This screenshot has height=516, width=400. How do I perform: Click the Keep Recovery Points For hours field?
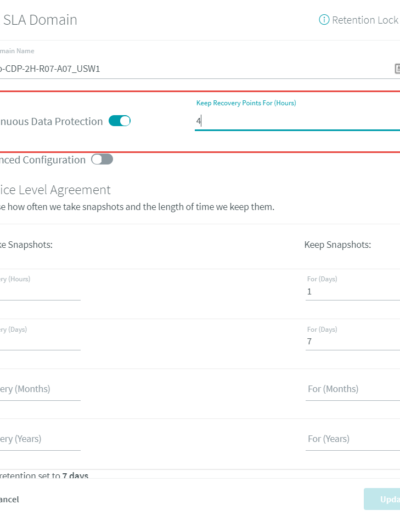click(x=297, y=121)
